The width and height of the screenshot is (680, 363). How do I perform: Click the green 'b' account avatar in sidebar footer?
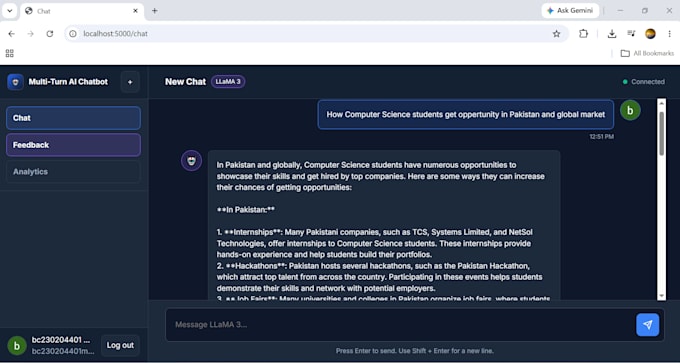pos(17,346)
